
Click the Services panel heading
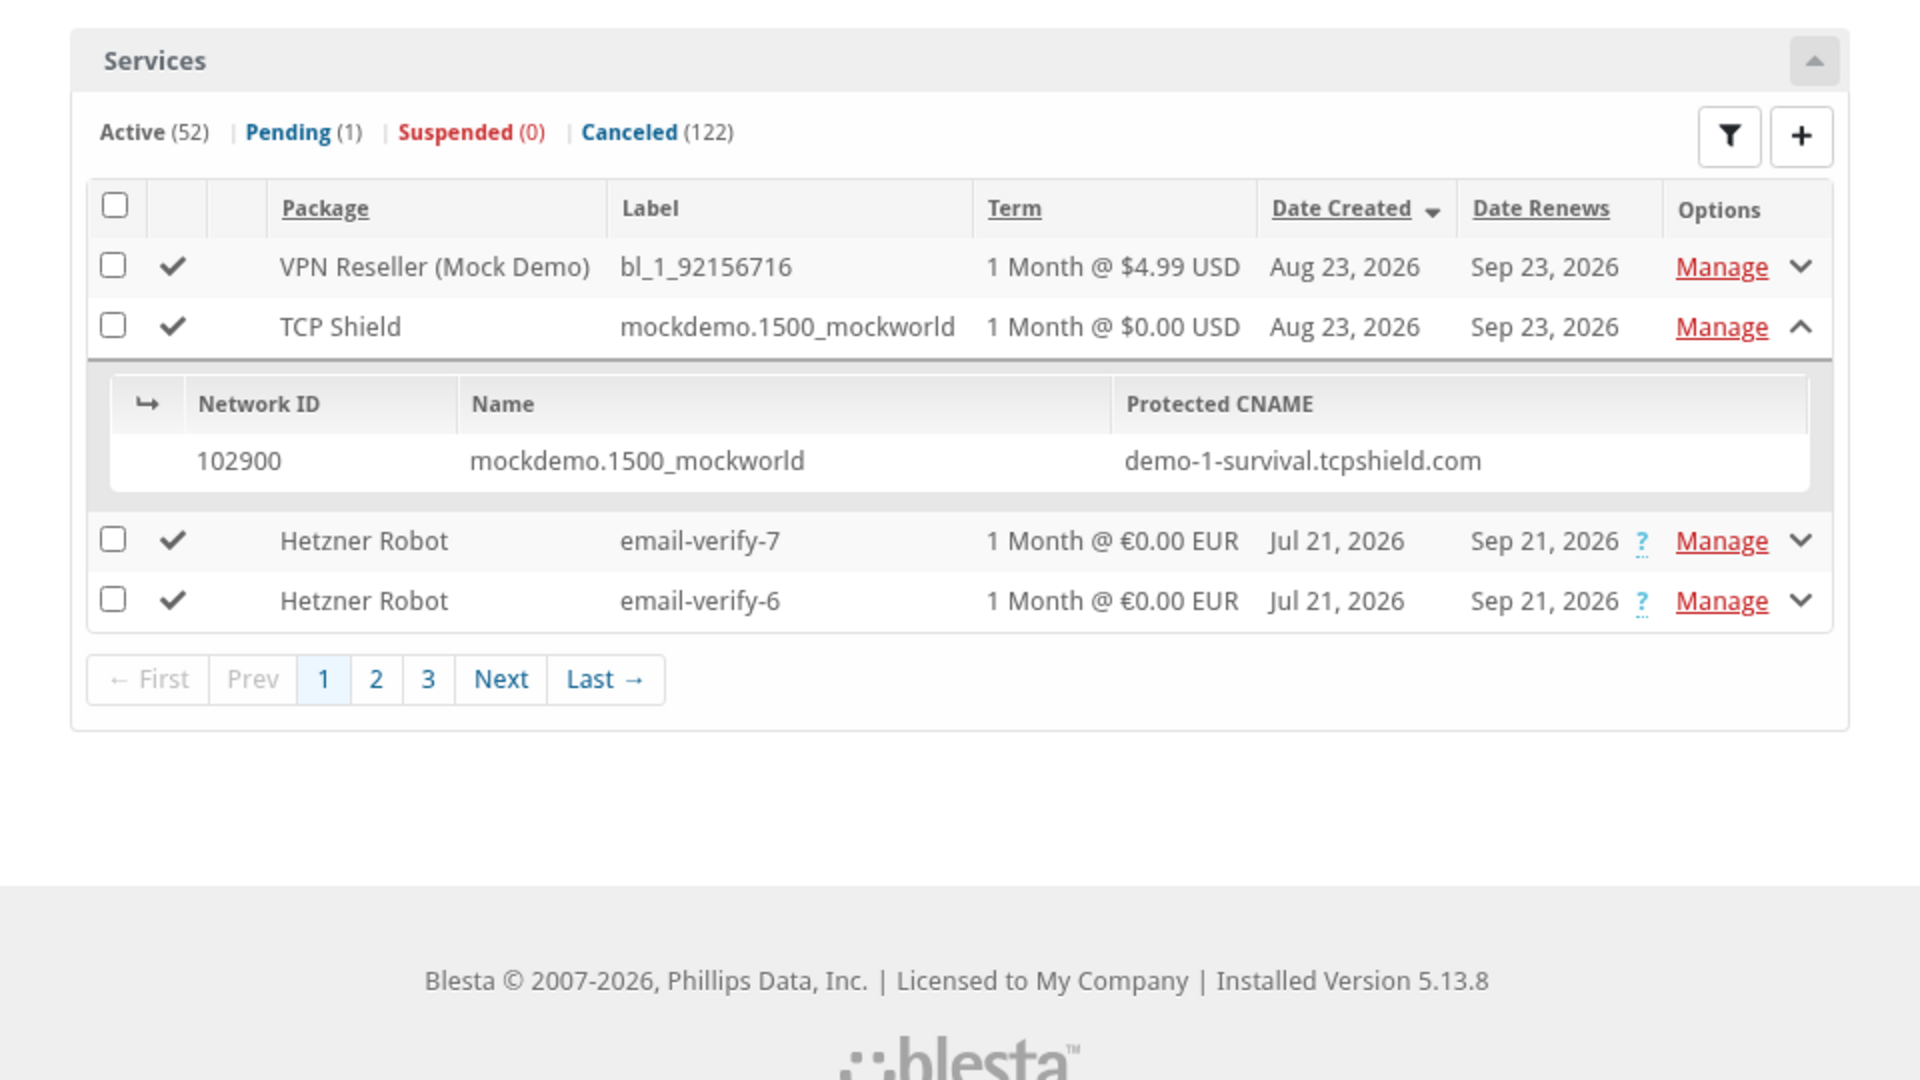tap(155, 61)
